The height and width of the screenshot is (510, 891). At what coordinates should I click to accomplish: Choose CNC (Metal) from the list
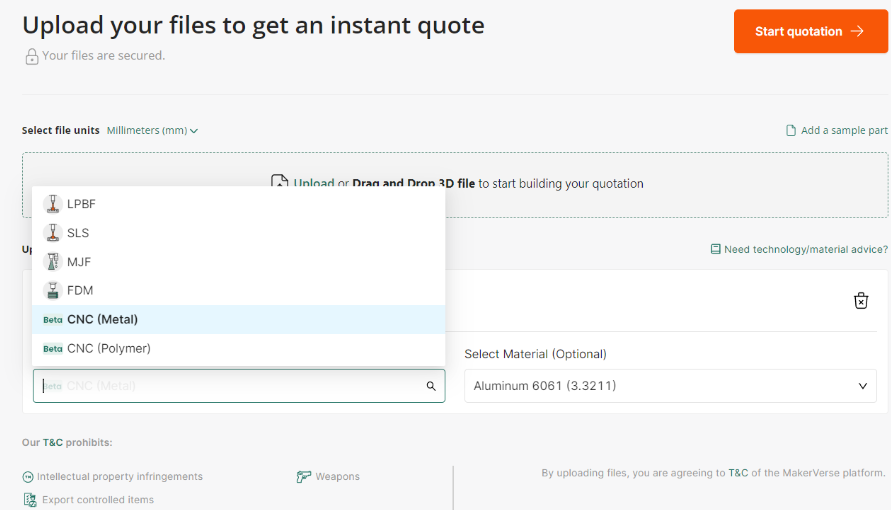coord(239,320)
